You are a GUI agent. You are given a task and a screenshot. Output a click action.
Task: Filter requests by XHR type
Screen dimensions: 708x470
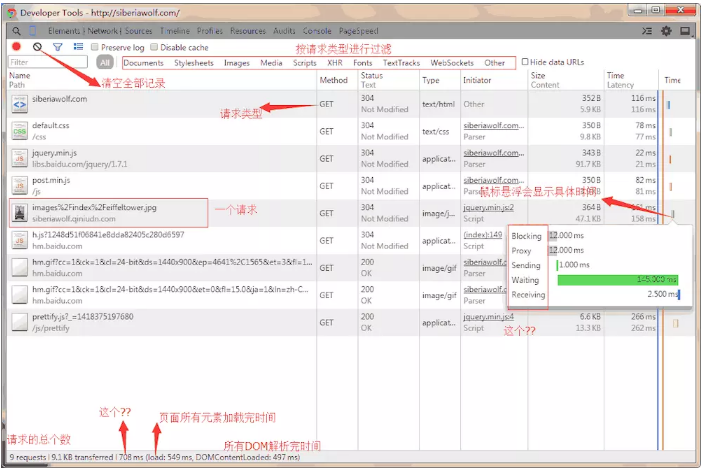(x=334, y=63)
